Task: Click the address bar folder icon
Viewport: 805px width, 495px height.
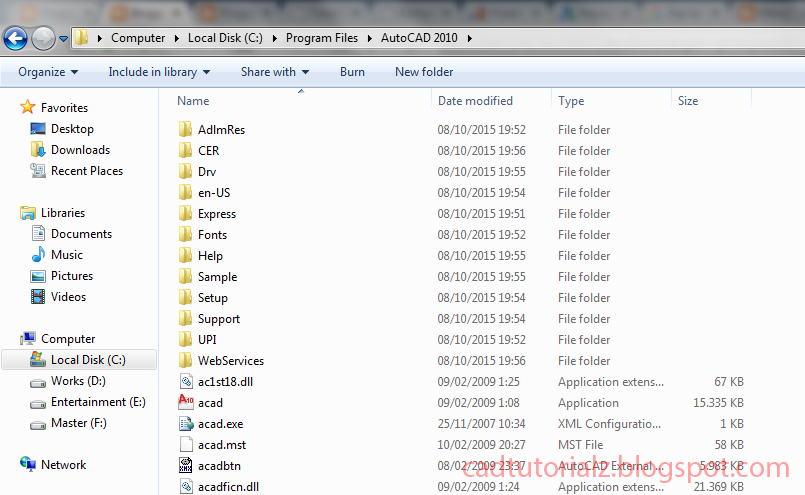Action: (82, 37)
